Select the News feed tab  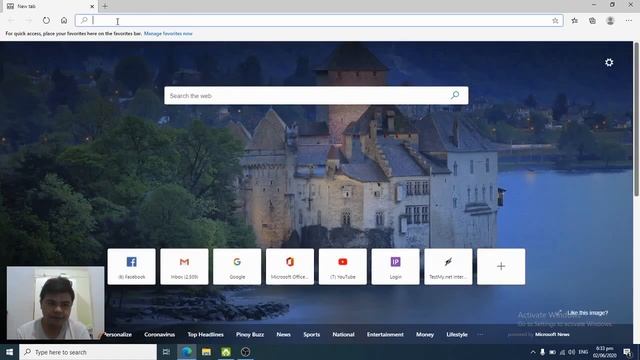283,334
